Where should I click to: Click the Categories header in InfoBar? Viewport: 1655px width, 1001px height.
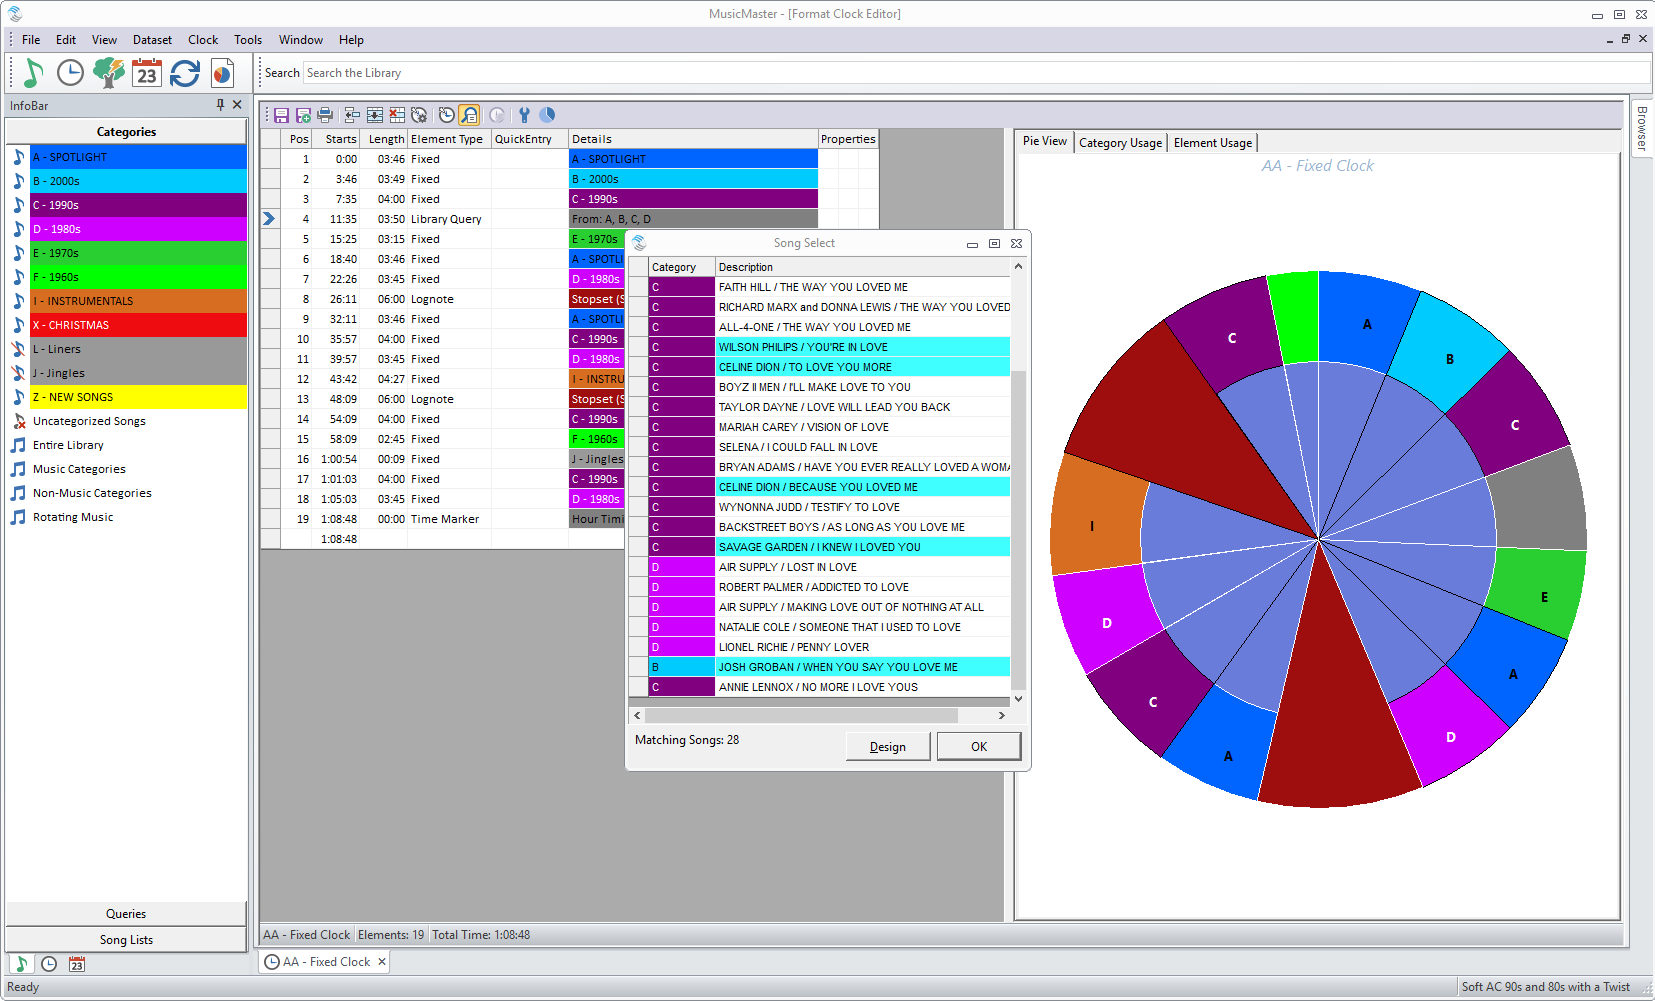click(126, 132)
